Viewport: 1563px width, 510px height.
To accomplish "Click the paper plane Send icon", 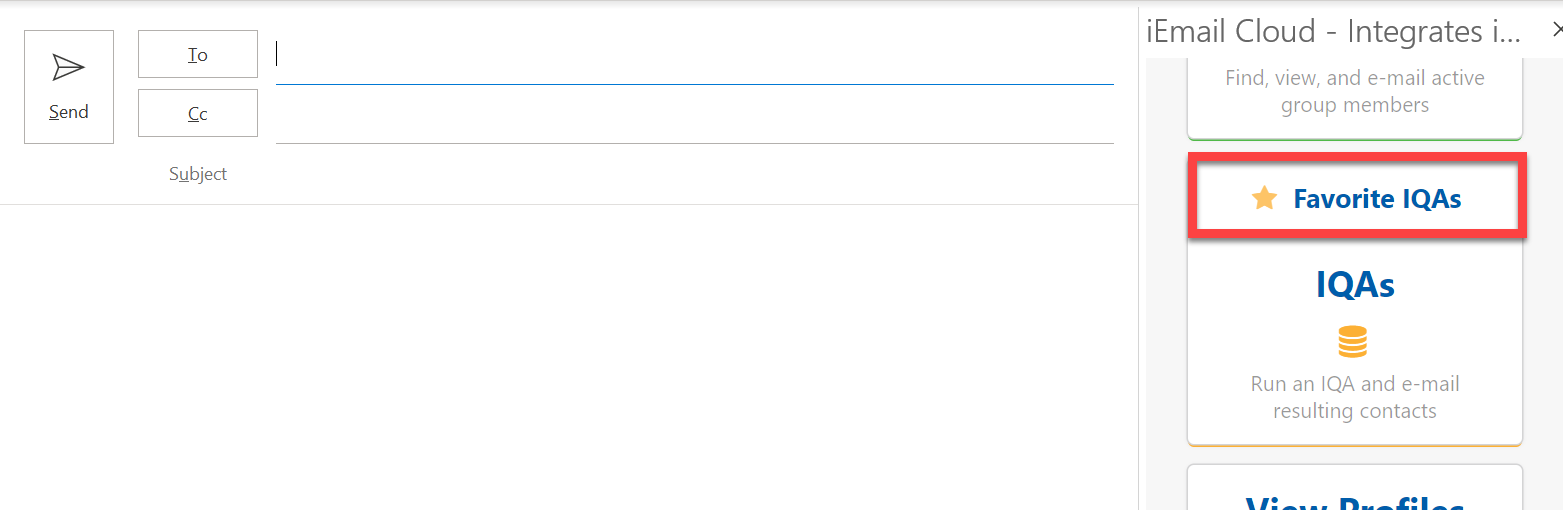I will pos(68,67).
